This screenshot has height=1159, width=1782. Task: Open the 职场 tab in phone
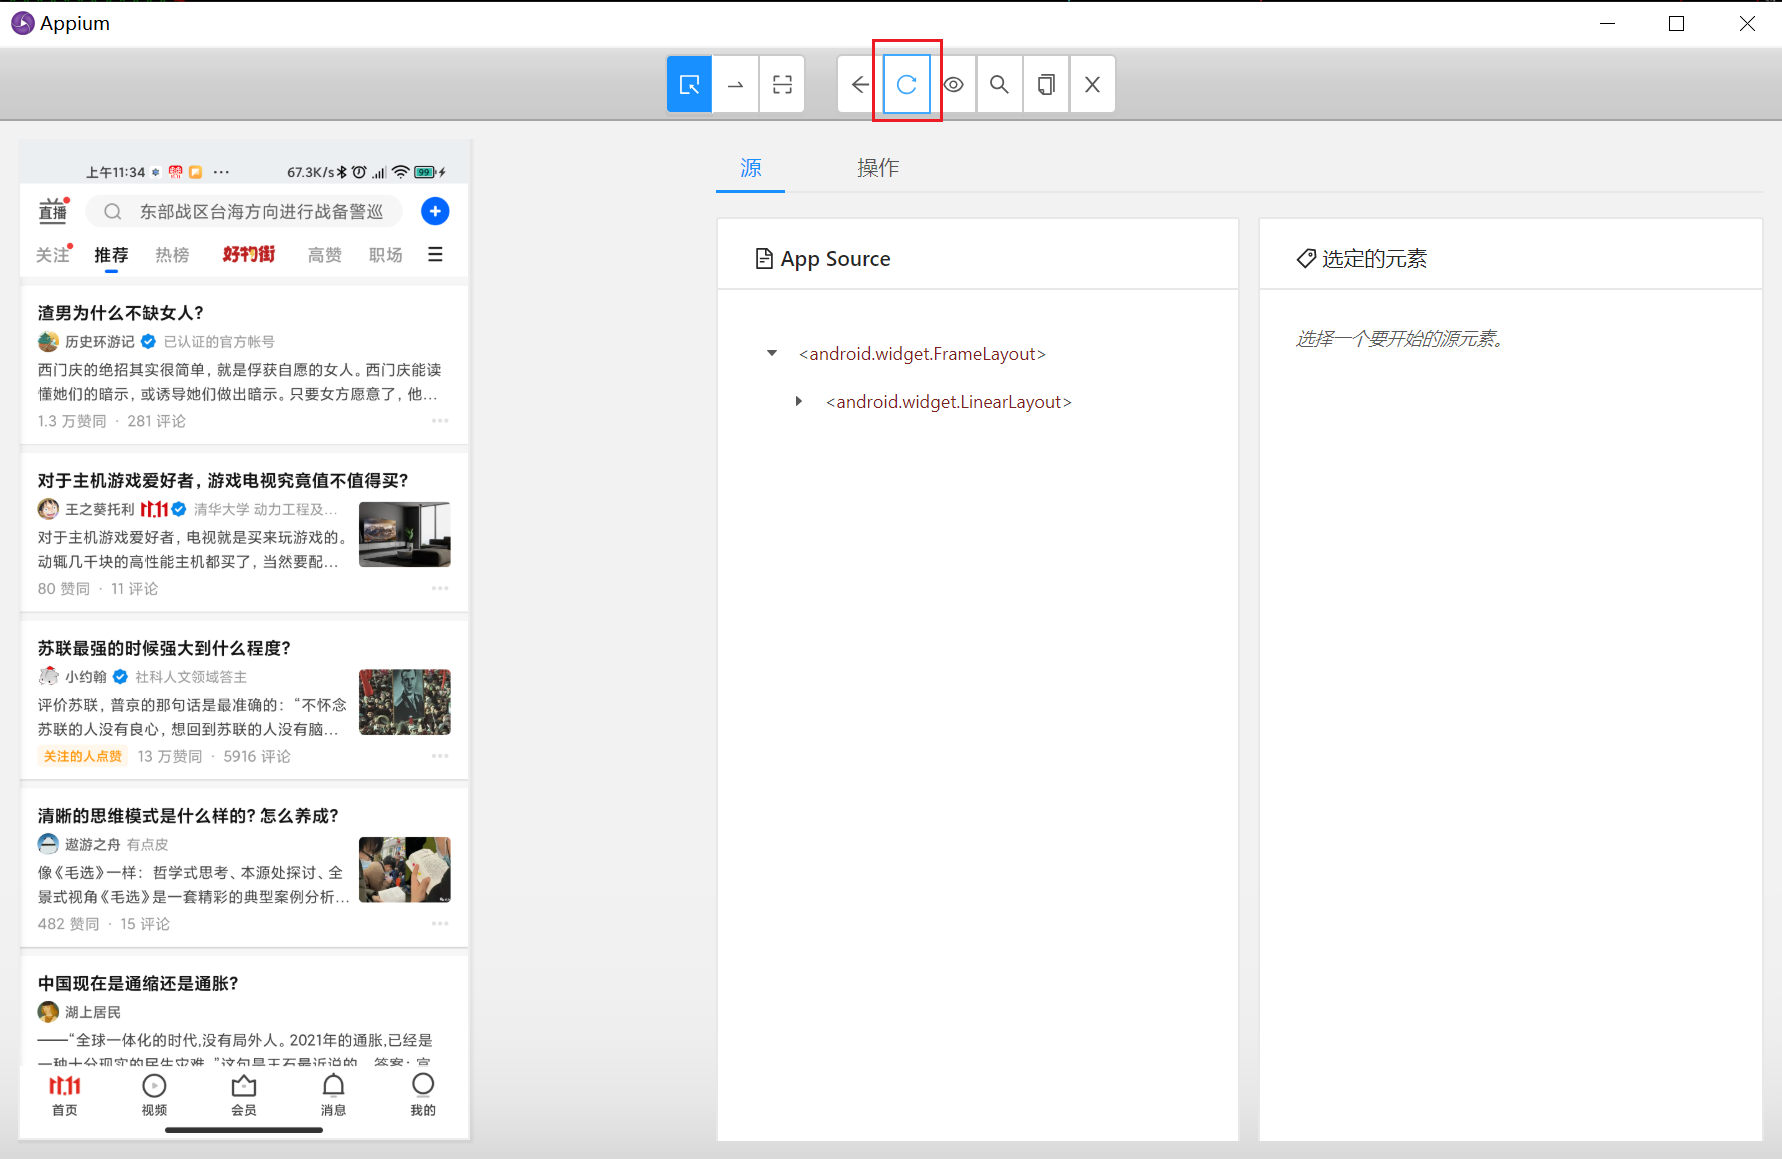click(385, 255)
